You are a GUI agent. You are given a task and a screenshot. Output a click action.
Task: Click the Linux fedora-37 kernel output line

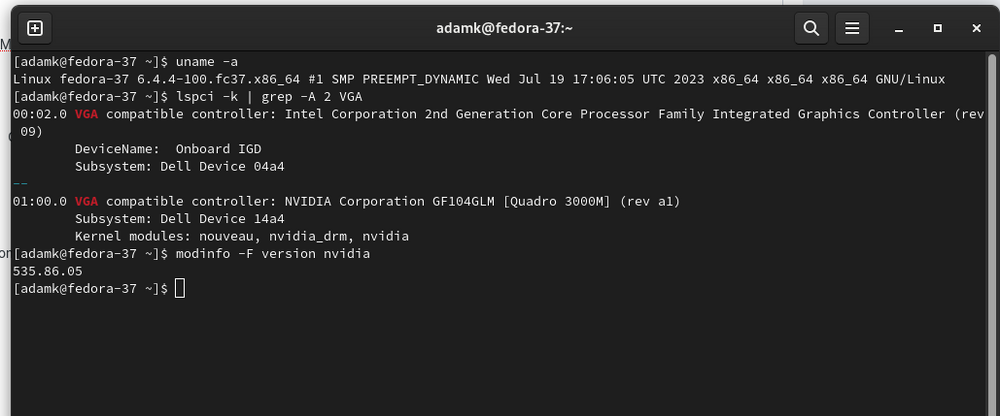pyautogui.click(x=480, y=79)
